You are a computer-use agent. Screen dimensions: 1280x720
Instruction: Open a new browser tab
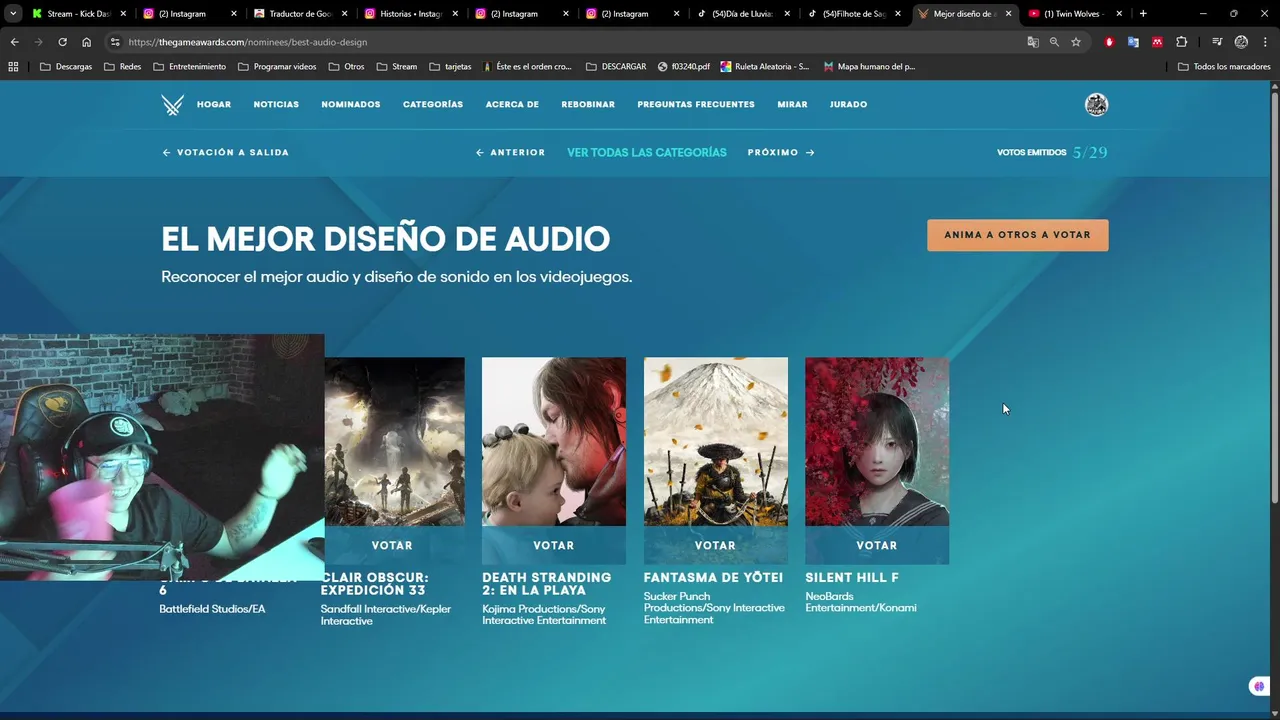1143,14
